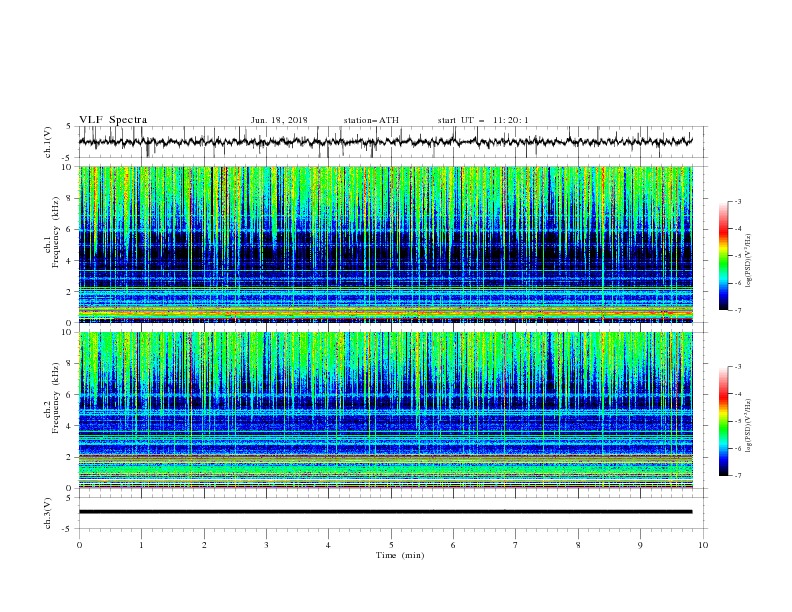This screenshot has height=612, width=792.
Task: Click the ch.1 voltage waveform trace panel
Action: click(392, 142)
